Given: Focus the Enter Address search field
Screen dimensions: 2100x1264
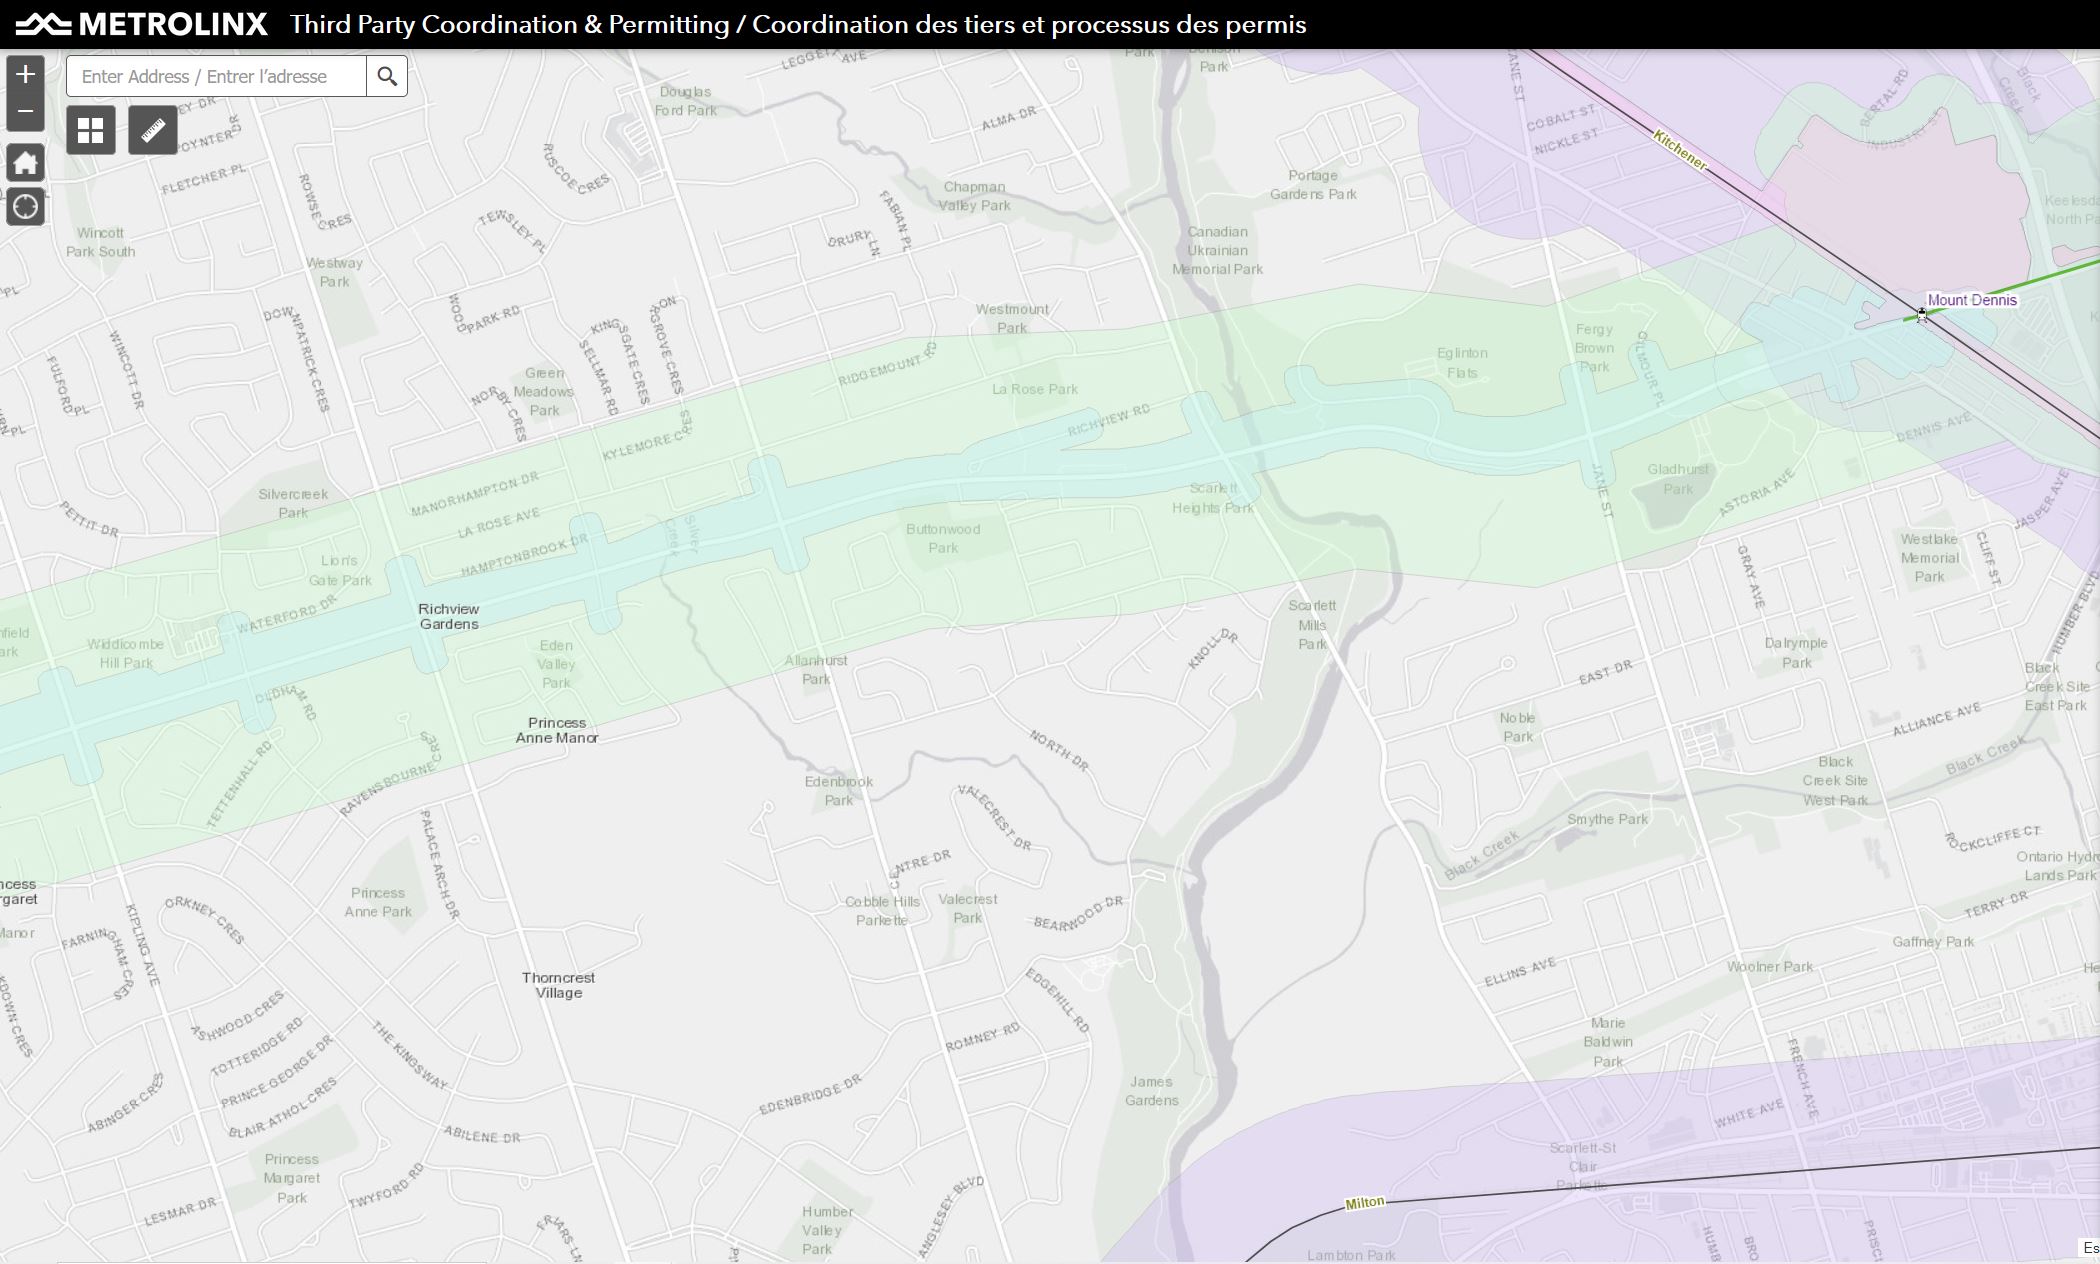Looking at the screenshot, I should coord(216,76).
